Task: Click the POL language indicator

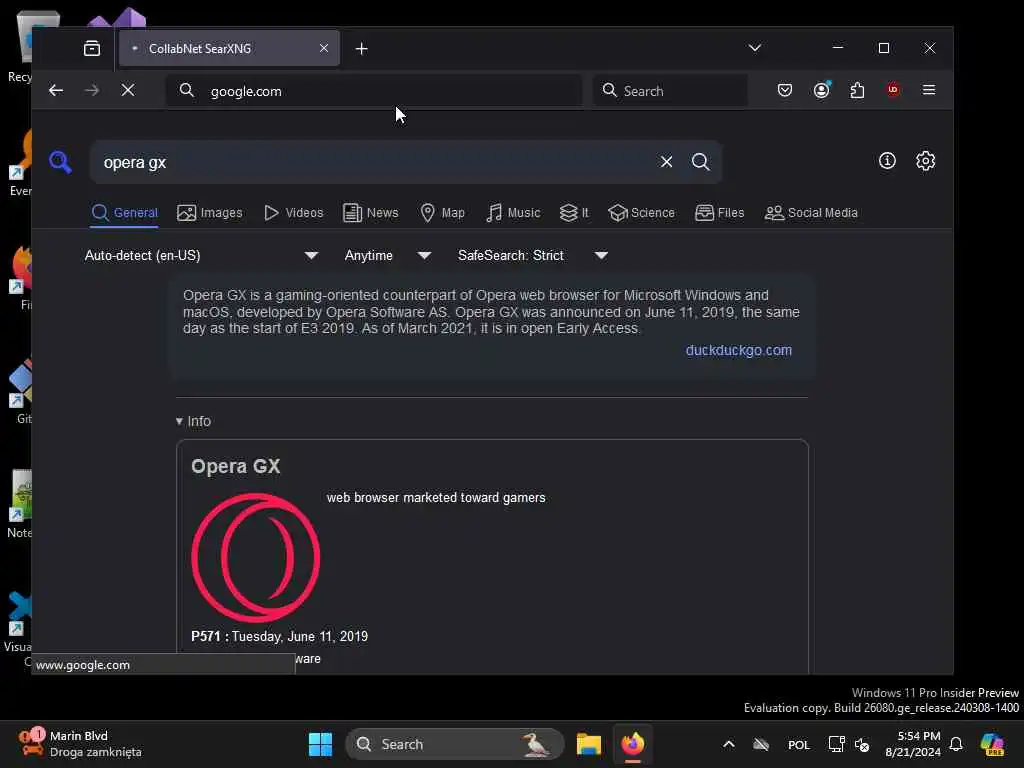Action: tap(799, 744)
